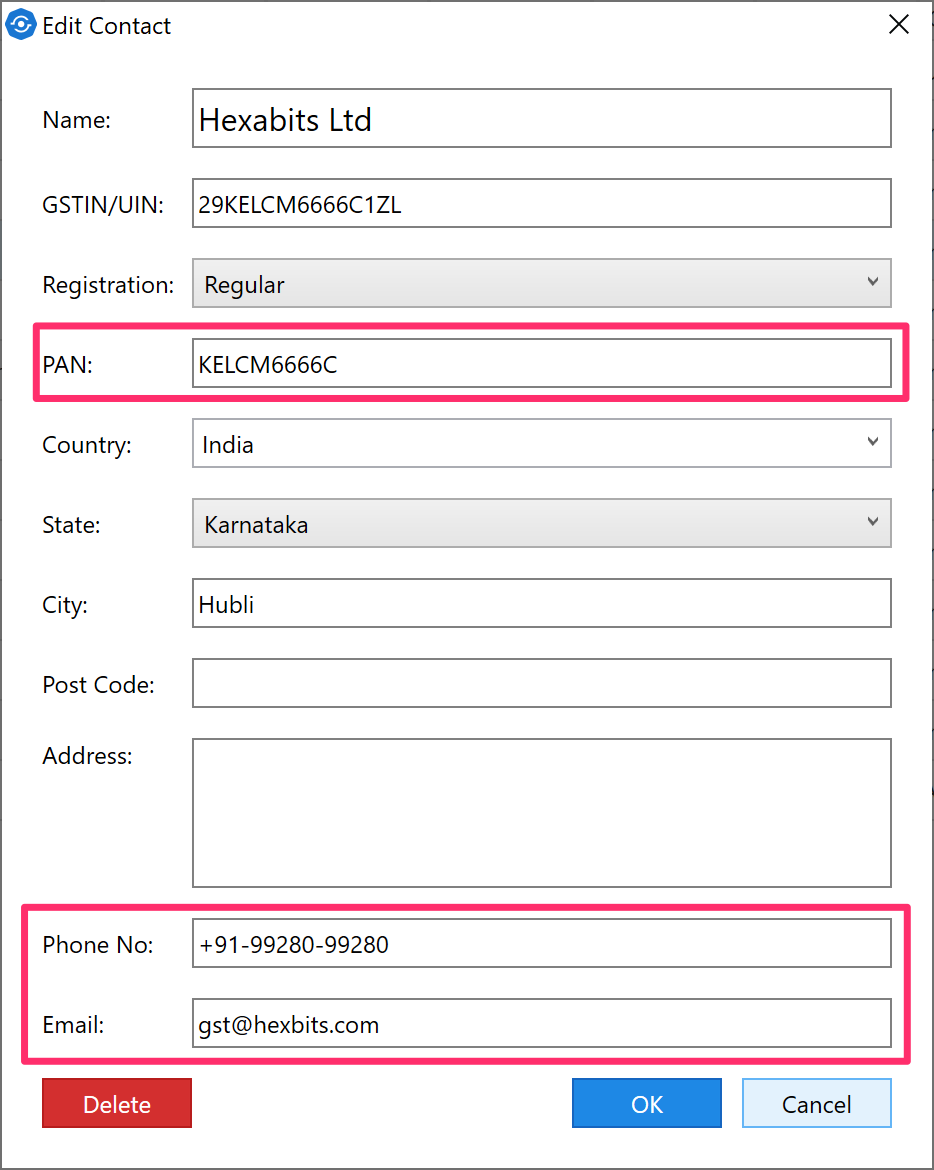Dismiss the dialog using Cancel
934x1170 pixels.
816,1104
